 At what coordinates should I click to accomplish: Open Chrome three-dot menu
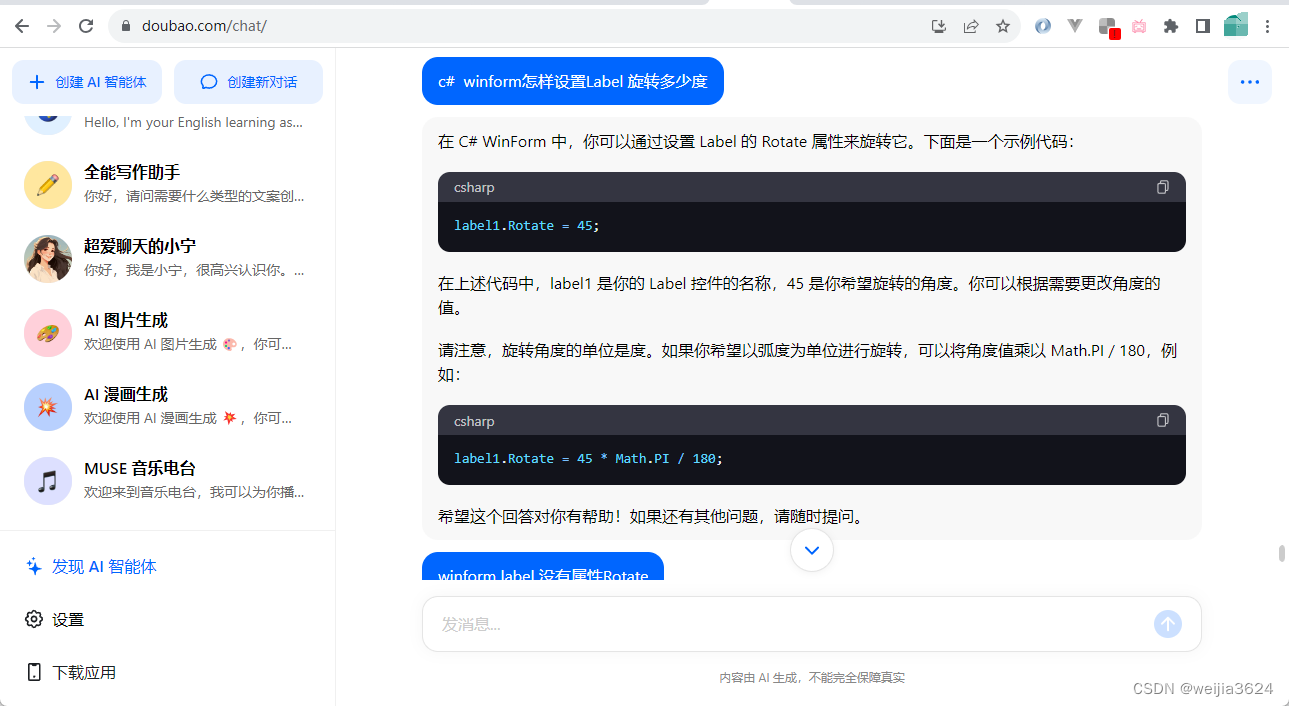(1268, 27)
